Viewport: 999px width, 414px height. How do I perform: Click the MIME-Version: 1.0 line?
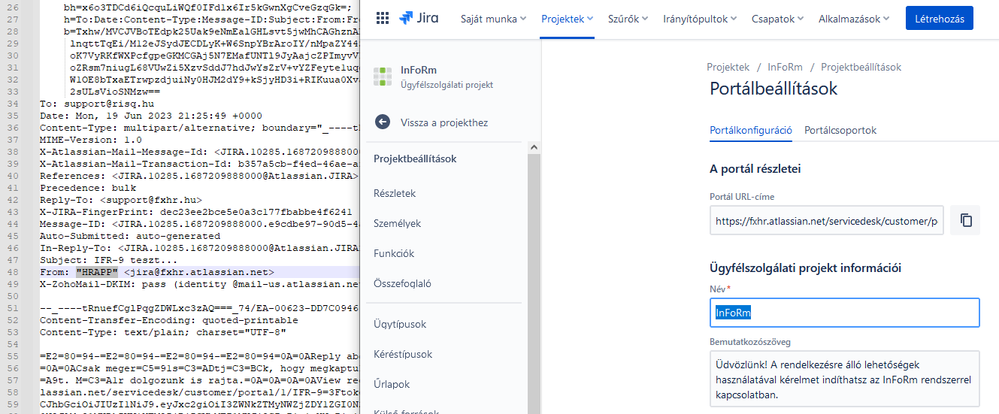[90, 139]
